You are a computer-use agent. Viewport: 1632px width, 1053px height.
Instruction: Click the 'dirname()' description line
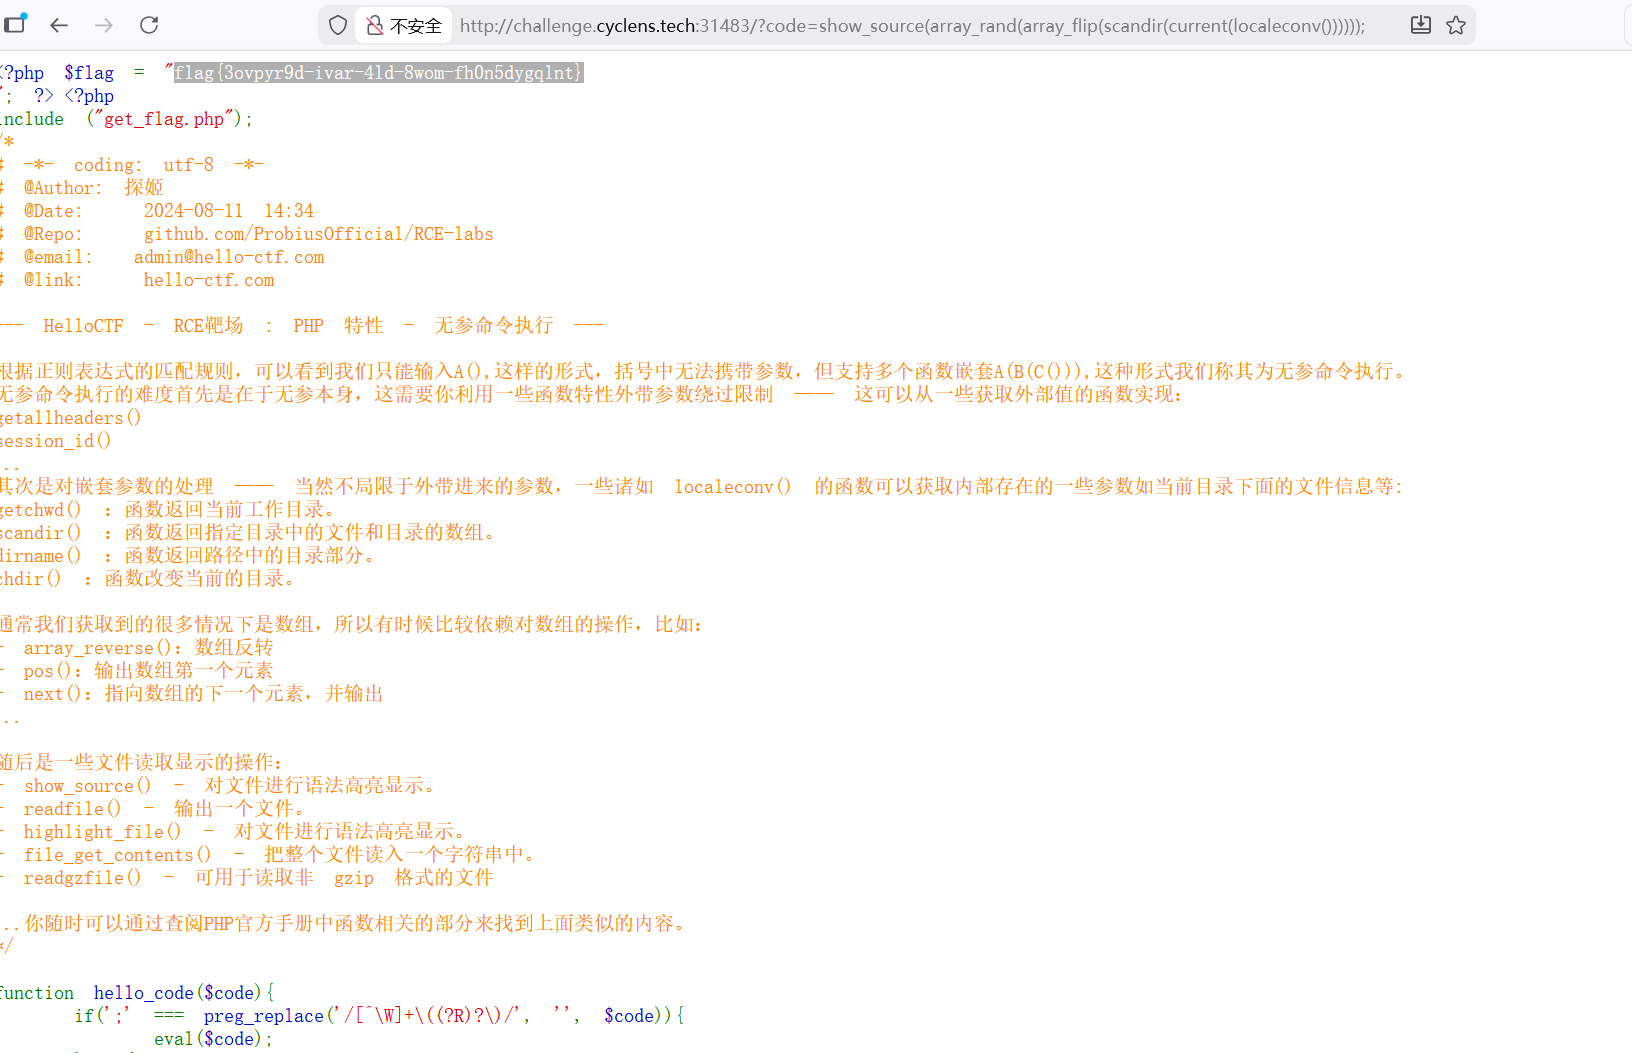click(188, 556)
